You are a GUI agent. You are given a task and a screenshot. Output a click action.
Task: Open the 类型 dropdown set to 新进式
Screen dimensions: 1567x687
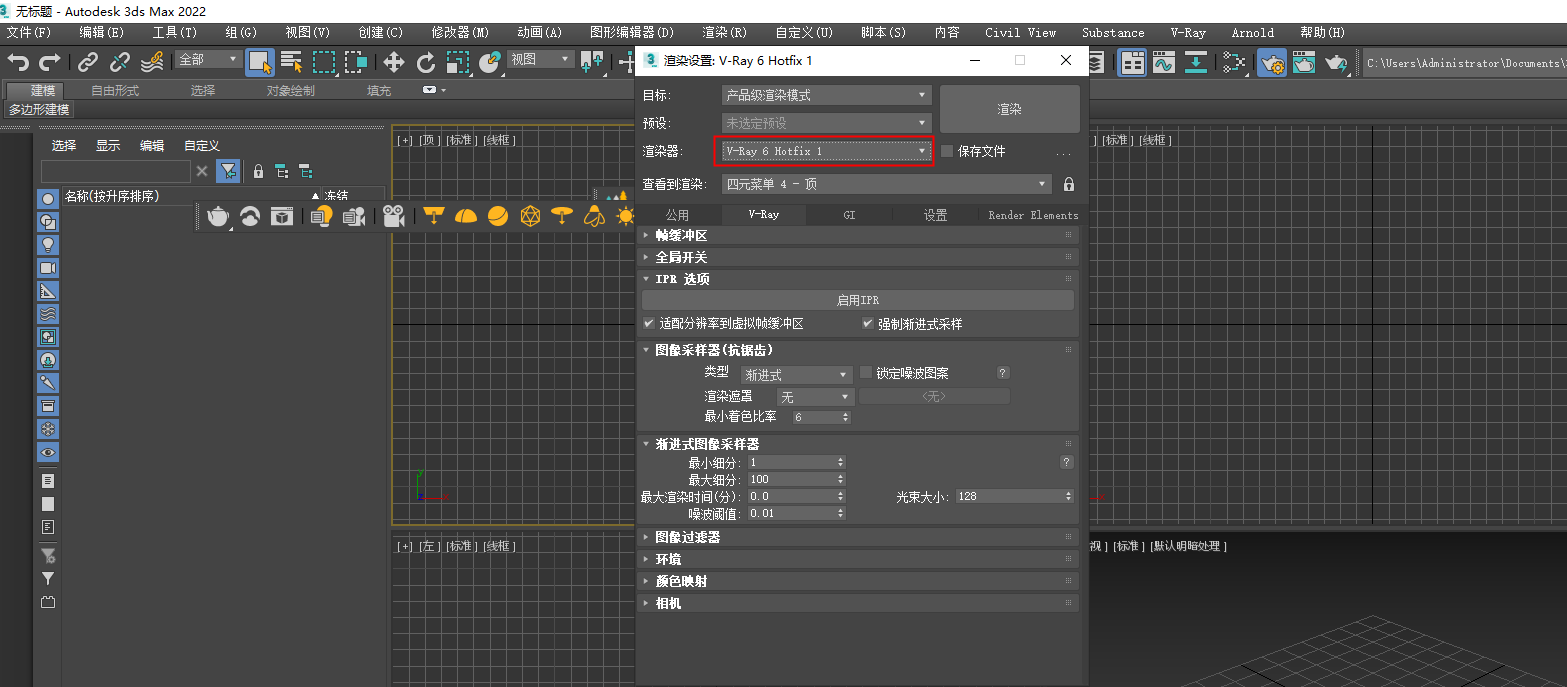(x=840, y=373)
